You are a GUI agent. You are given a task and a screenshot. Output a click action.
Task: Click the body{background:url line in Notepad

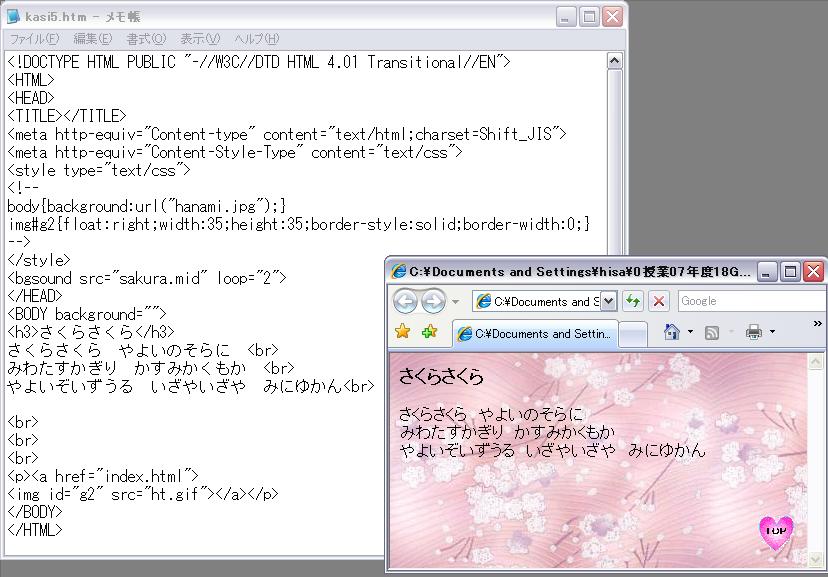(x=147, y=206)
